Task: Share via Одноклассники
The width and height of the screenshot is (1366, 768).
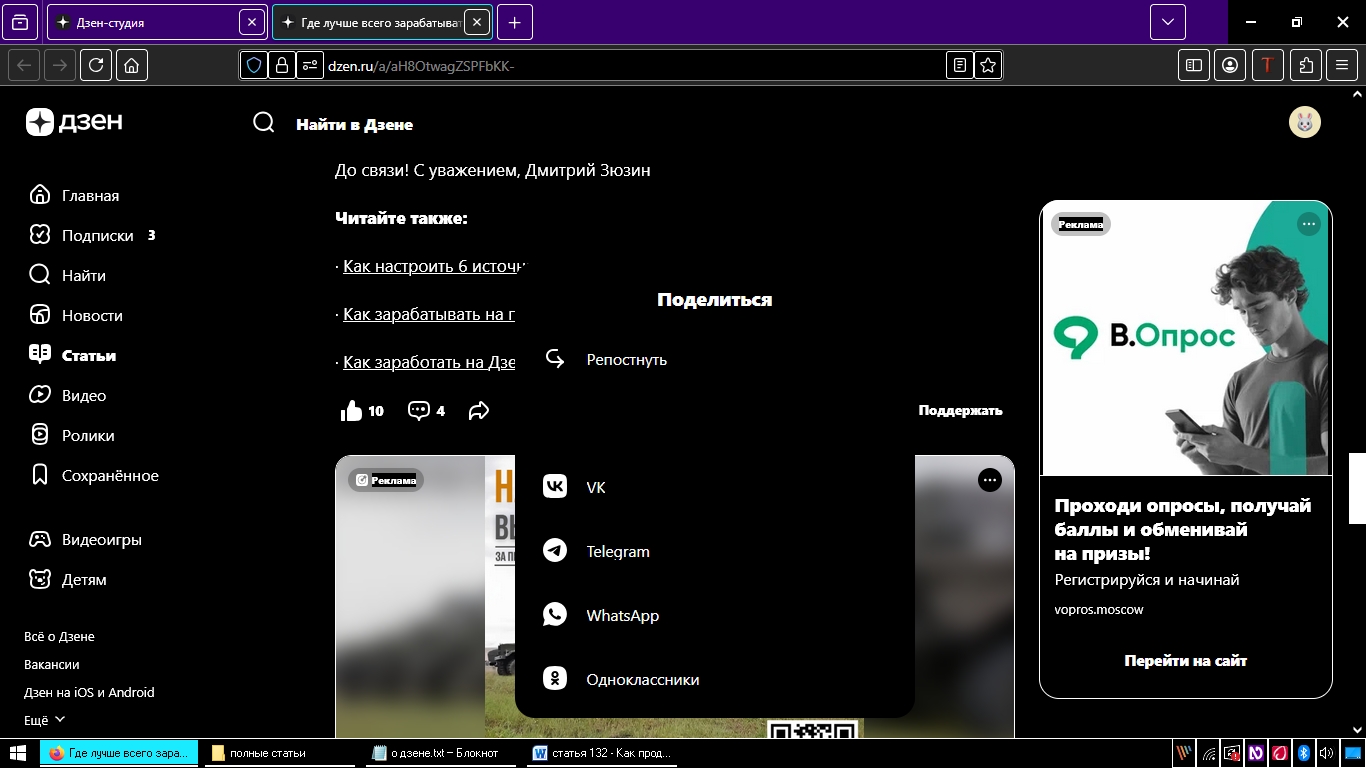Action: tap(714, 679)
